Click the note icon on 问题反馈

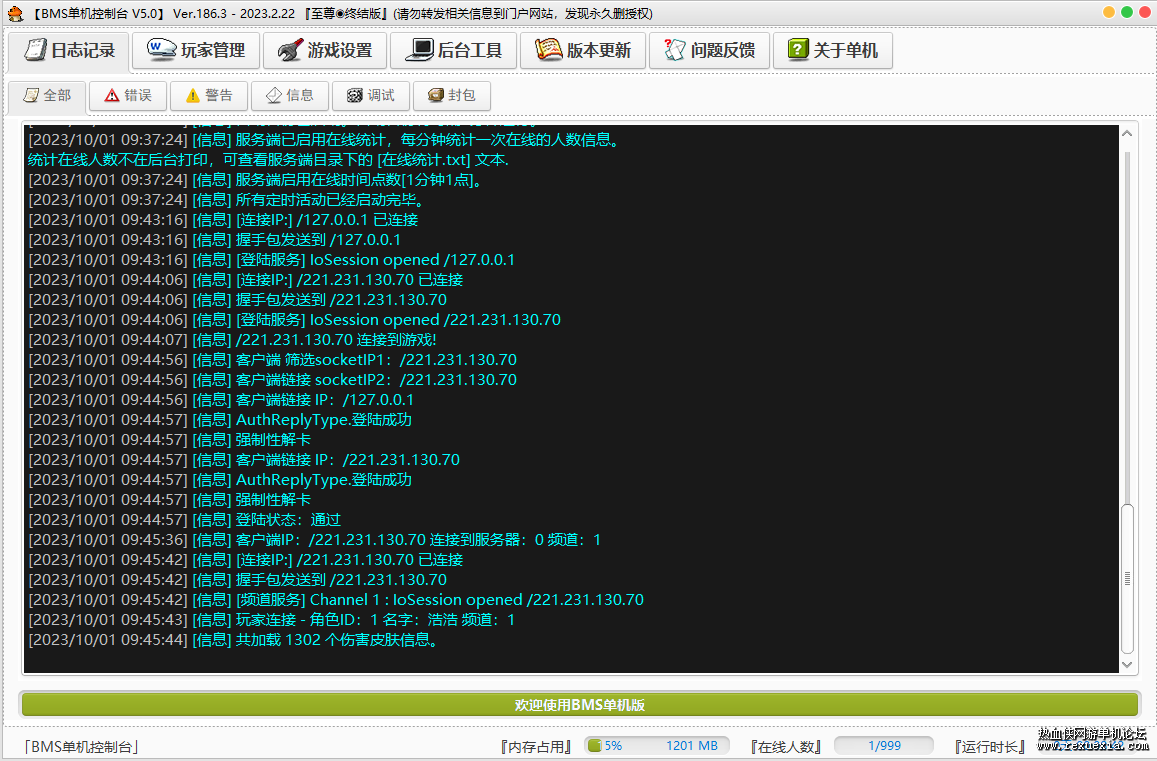[x=674, y=49]
